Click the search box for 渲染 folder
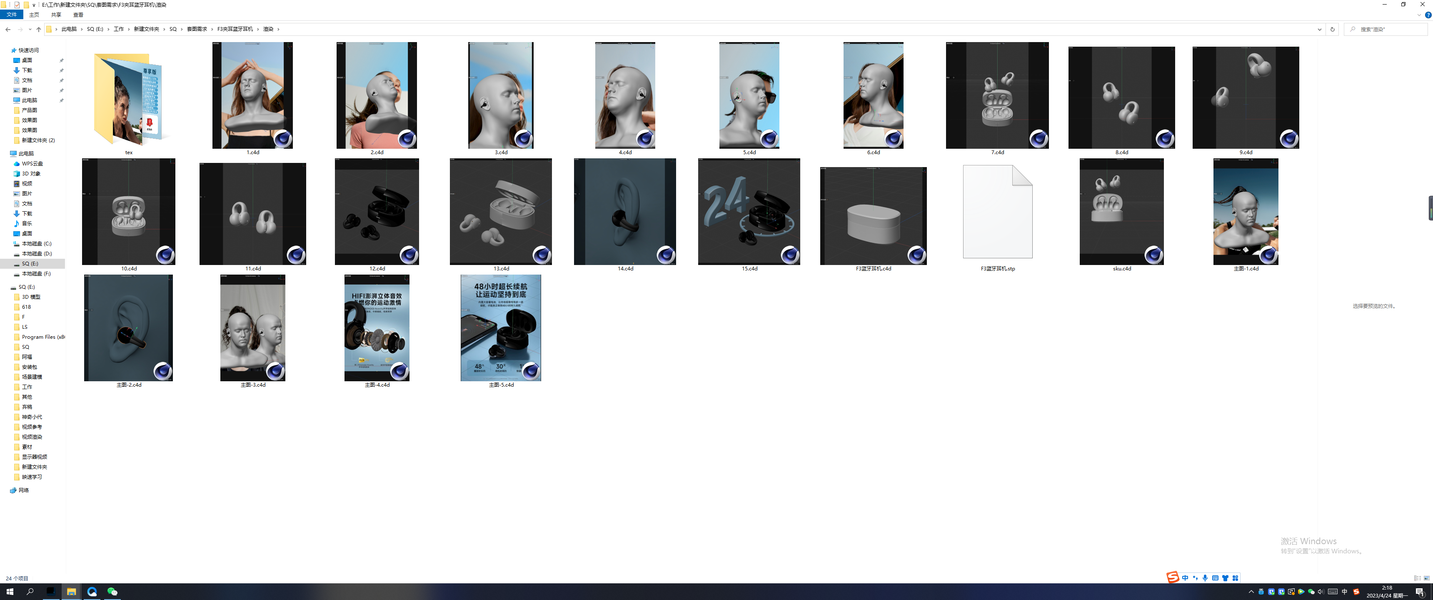 [1386, 29]
